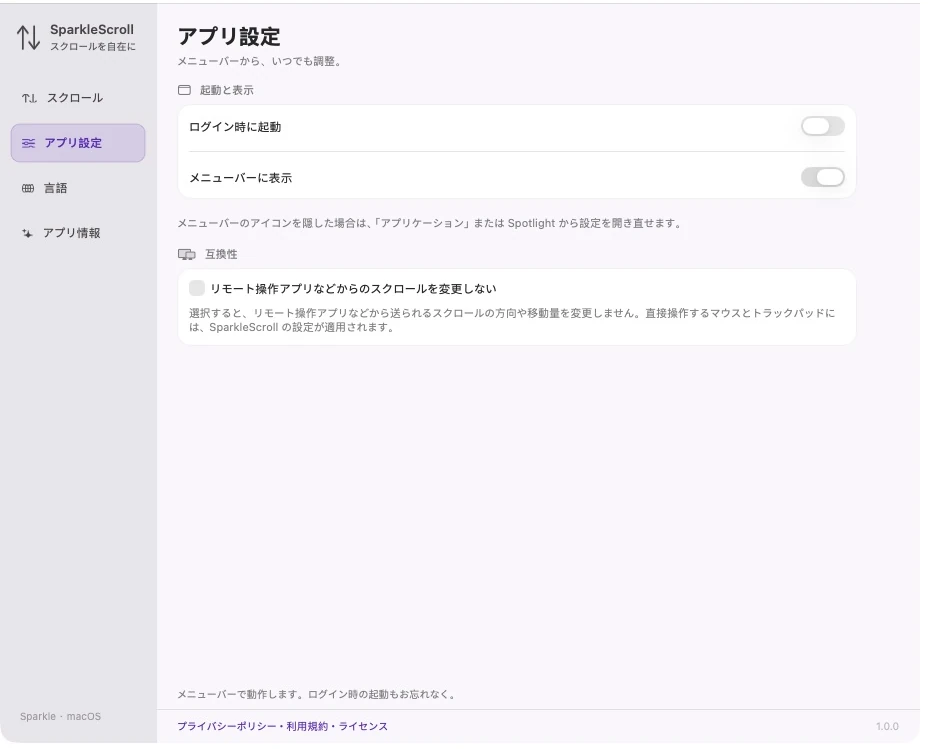Click the globe icon beside 言語
The image size is (928, 749).
pos(28,189)
